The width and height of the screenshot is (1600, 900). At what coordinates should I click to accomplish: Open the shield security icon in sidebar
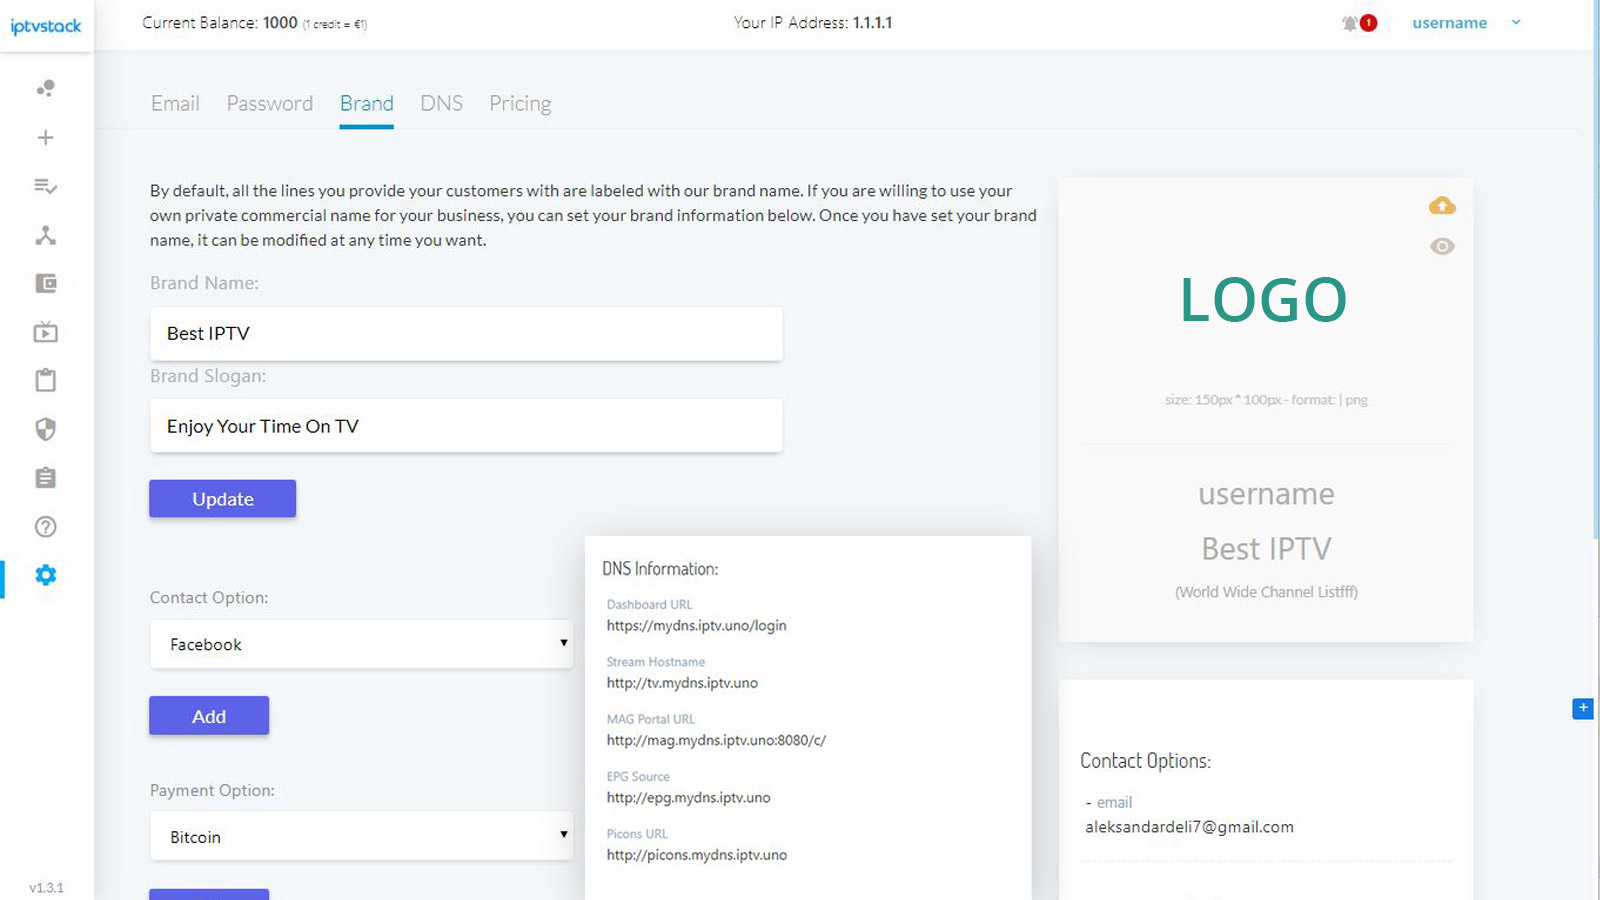pos(45,429)
